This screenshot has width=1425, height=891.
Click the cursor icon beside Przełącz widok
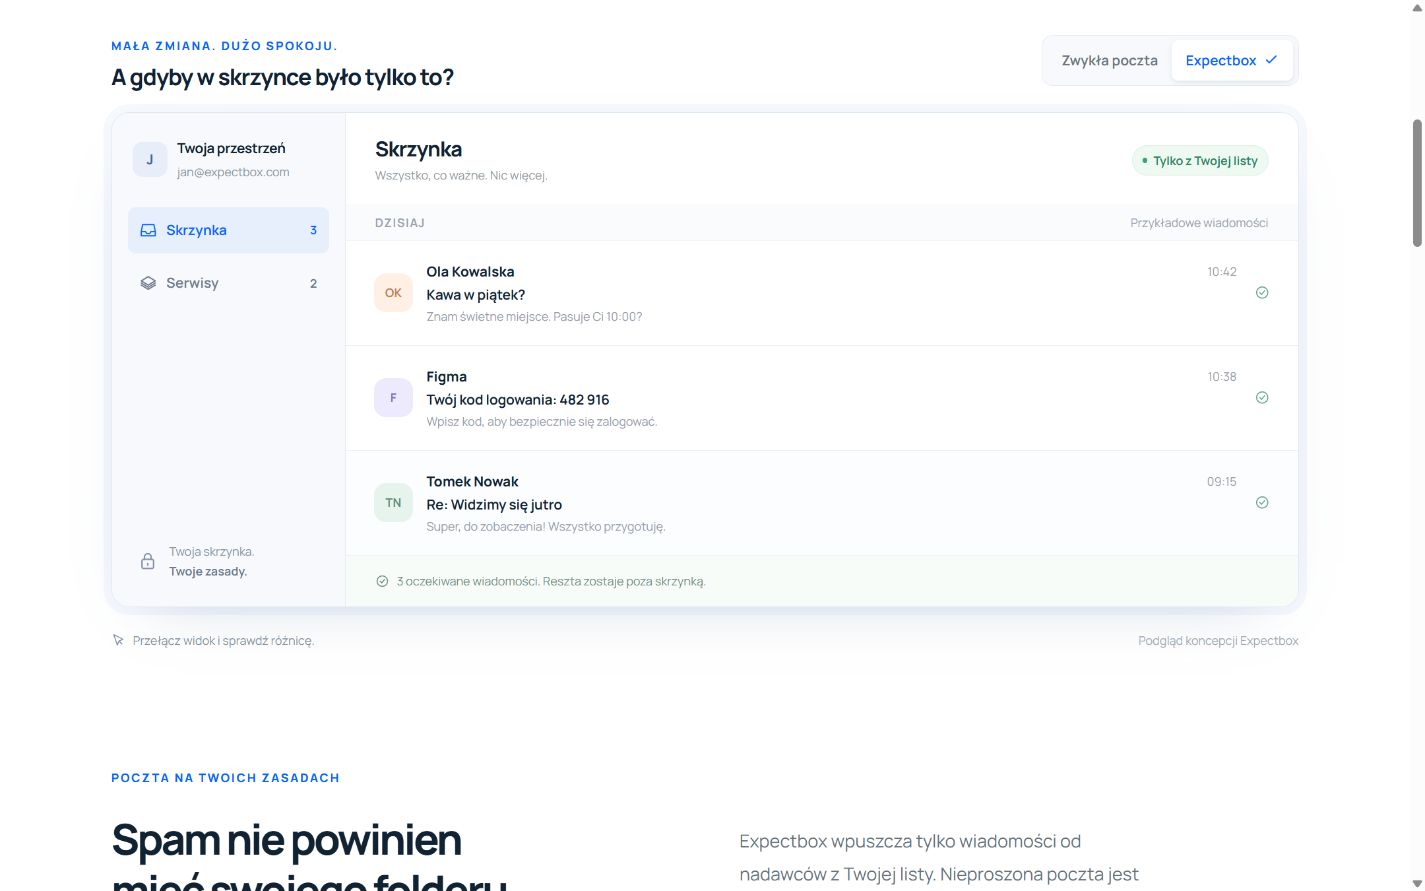(x=118, y=640)
